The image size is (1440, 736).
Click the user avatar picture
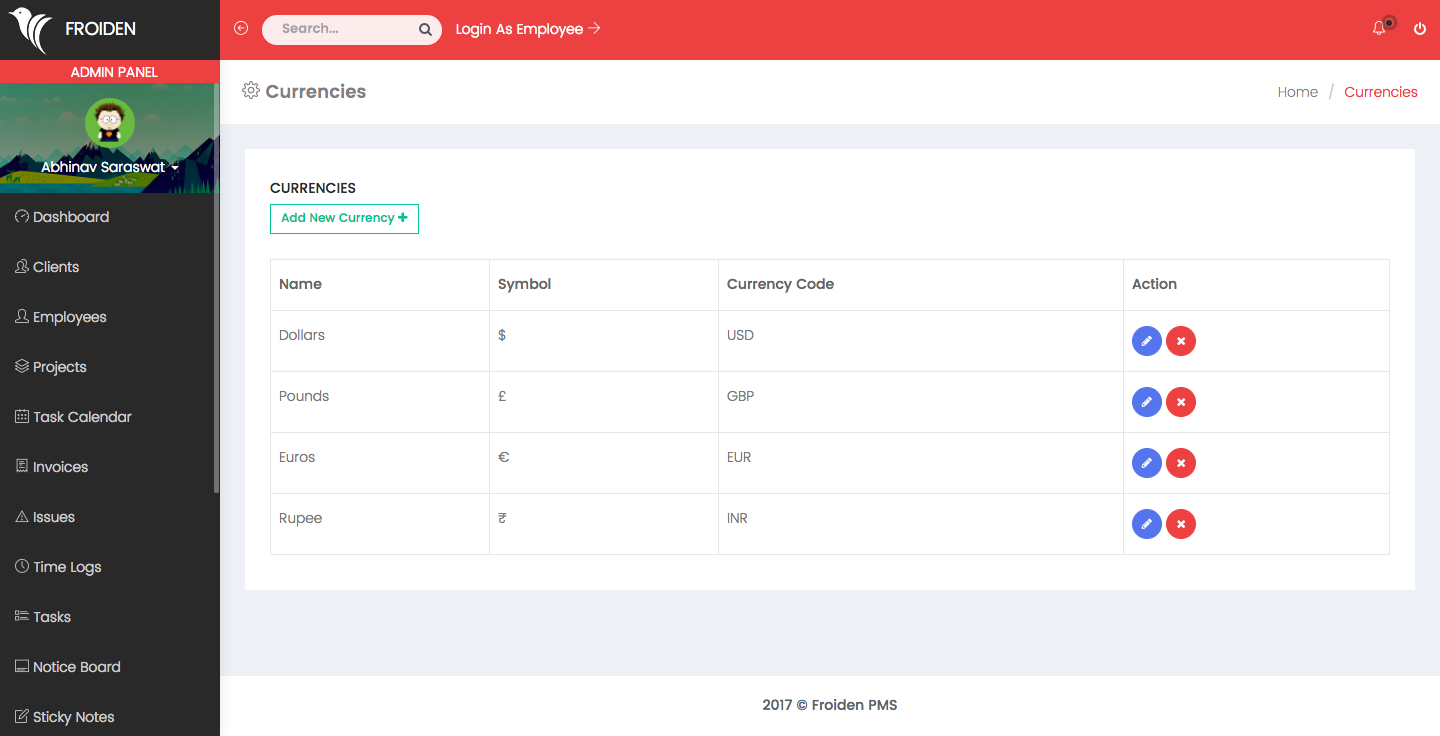pyautogui.click(x=110, y=123)
